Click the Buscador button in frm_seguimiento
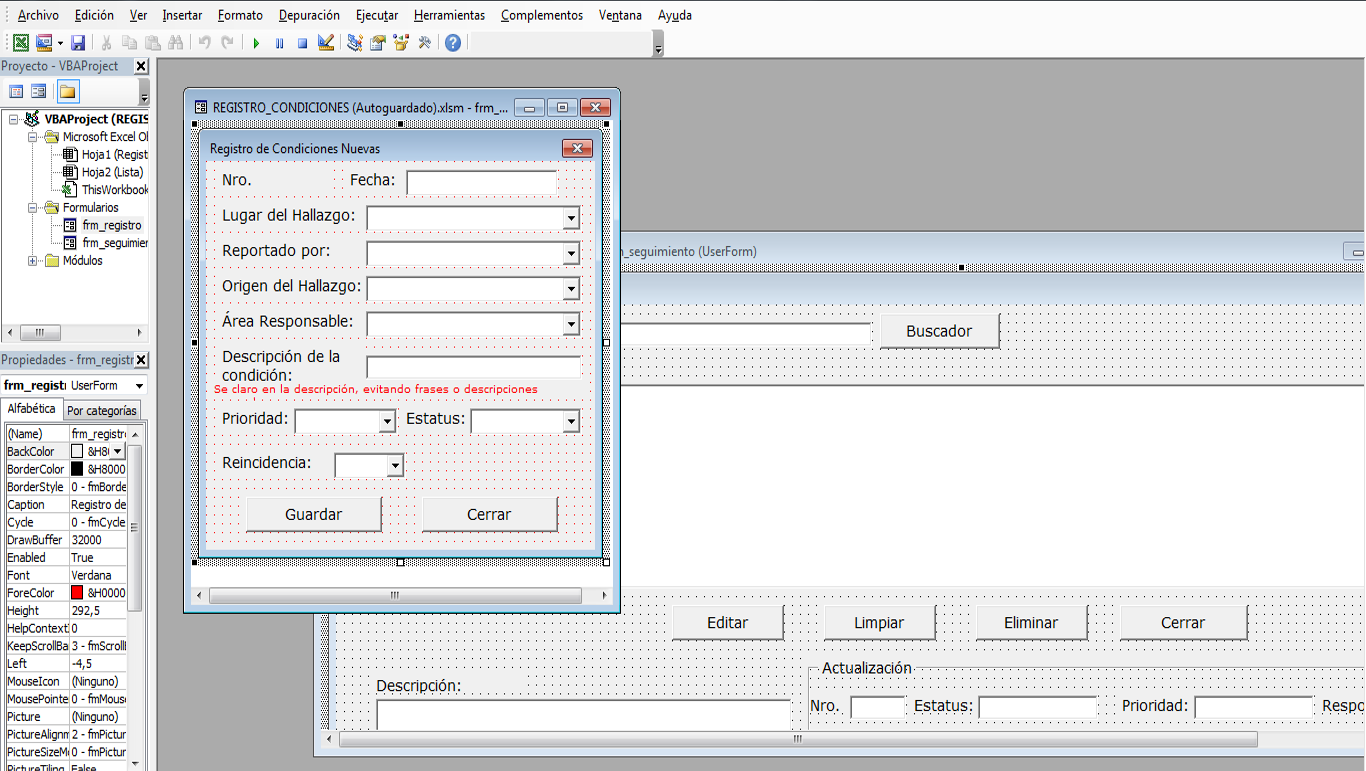This screenshot has width=1366, height=771. tap(939, 331)
